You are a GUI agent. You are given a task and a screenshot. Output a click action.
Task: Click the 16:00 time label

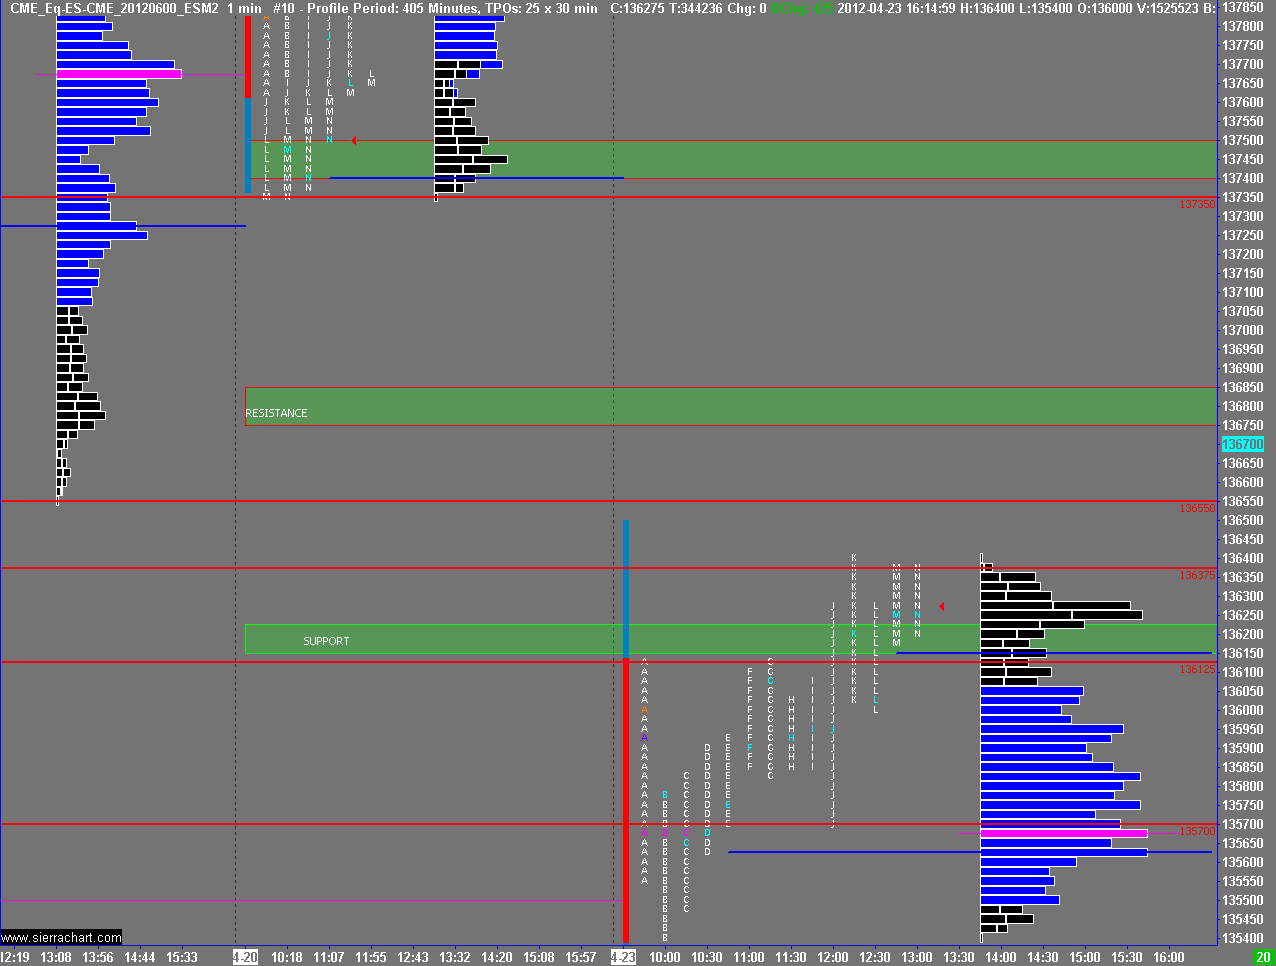pos(1169,957)
